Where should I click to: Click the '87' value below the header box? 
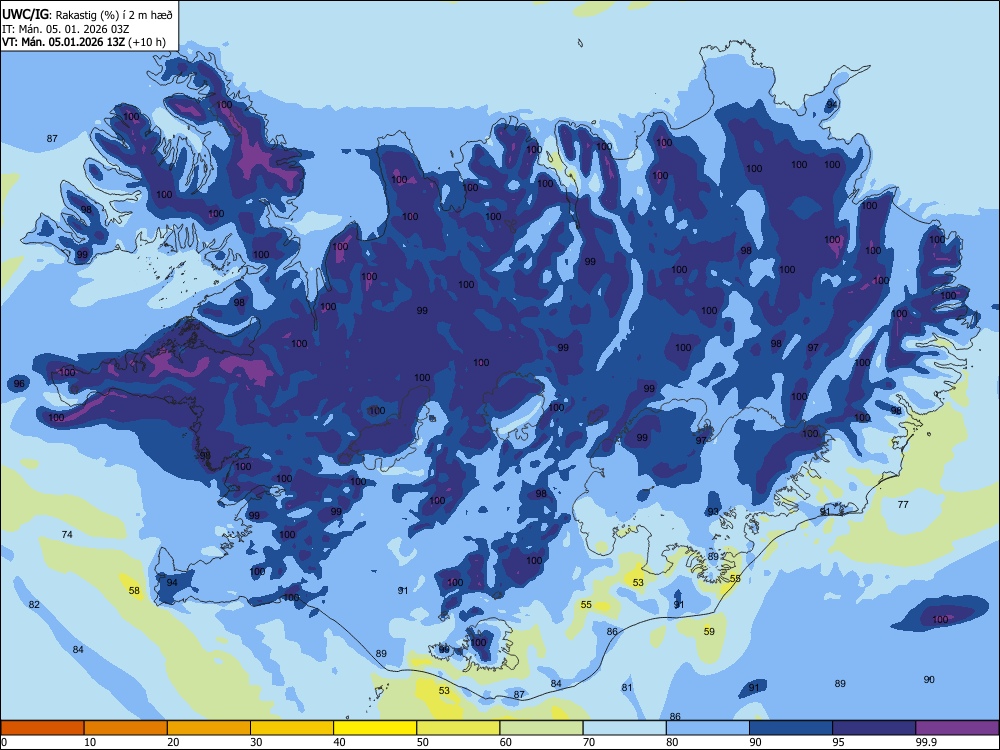click(x=52, y=138)
